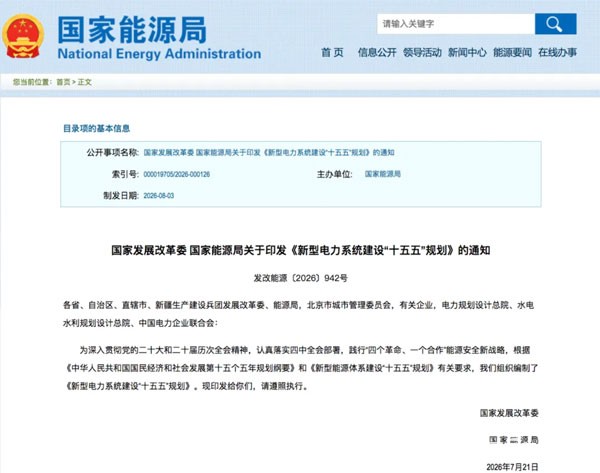Click the magnifier search button
Viewport: 600px width, 473px height.
[x=556, y=24]
